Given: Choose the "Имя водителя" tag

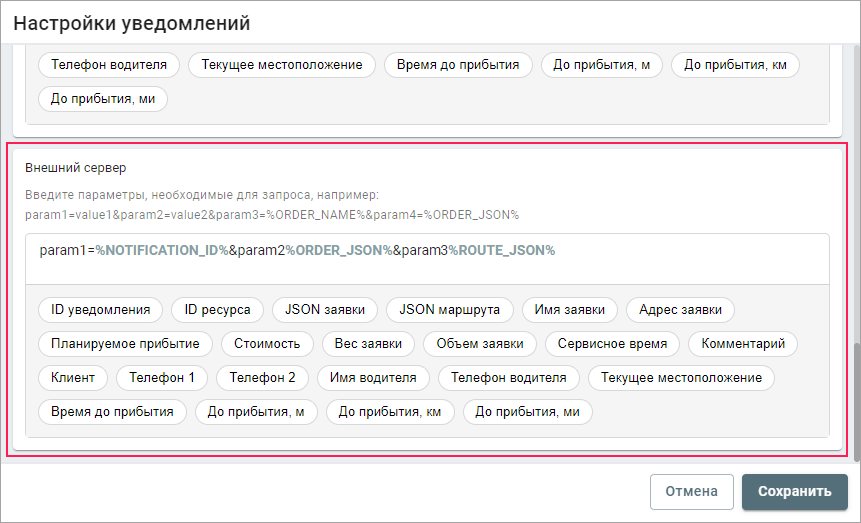Looking at the screenshot, I should (374, 378).
